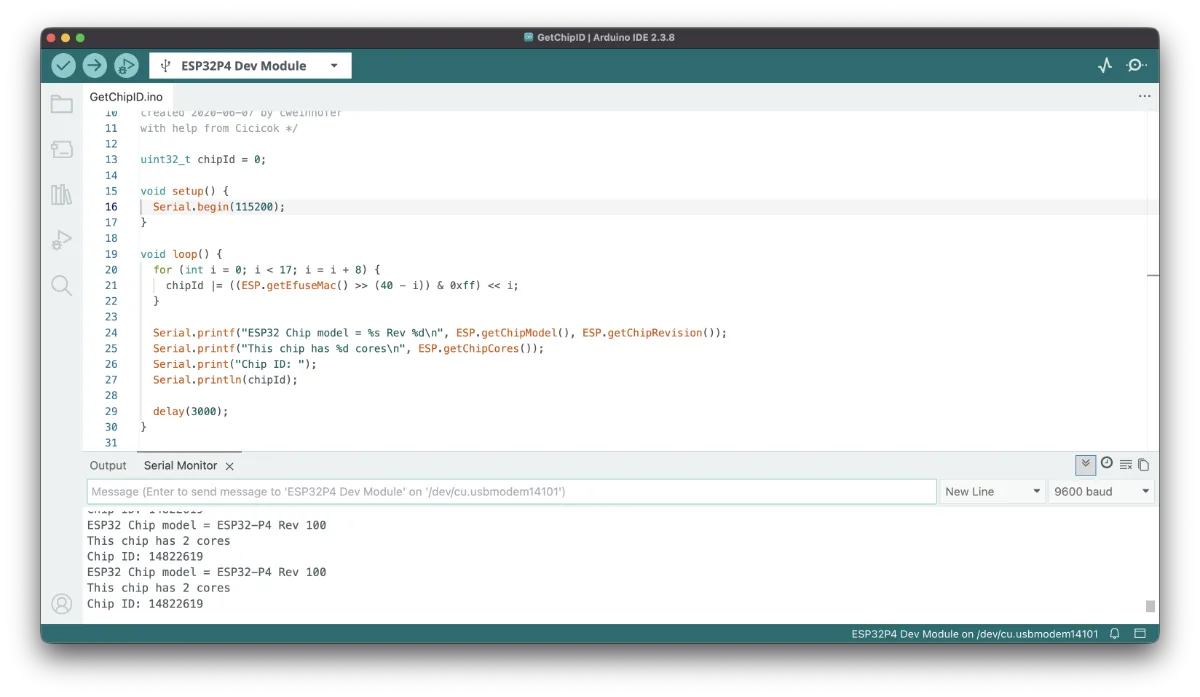1200x697 pixels.
Task: Click the Verify sketch checkmark button
Action: [63, 66]
